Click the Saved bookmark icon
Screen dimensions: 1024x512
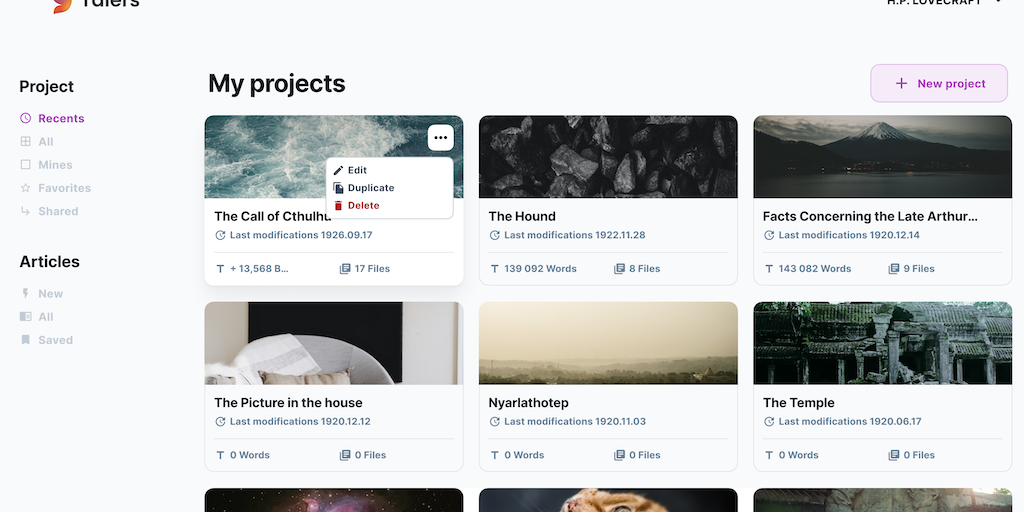pos(26,340)
